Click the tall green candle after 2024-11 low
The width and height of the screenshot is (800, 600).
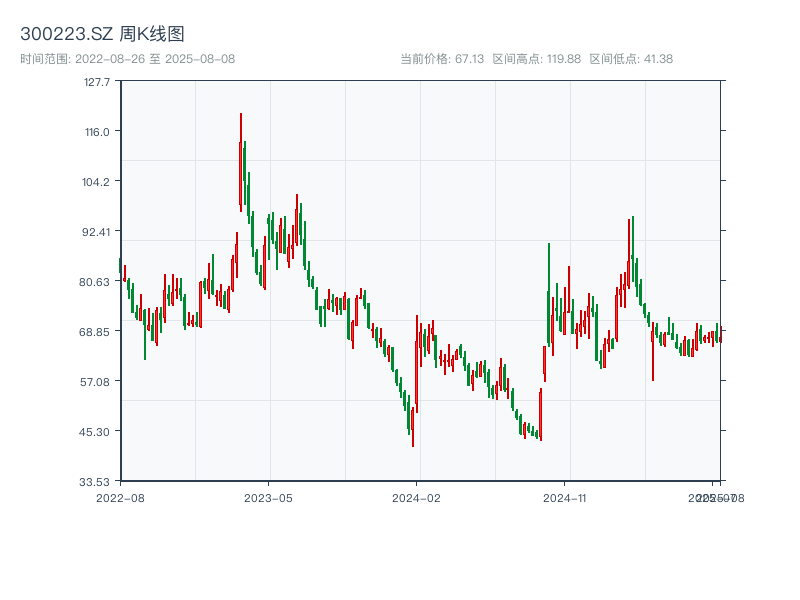click(549, 295)
